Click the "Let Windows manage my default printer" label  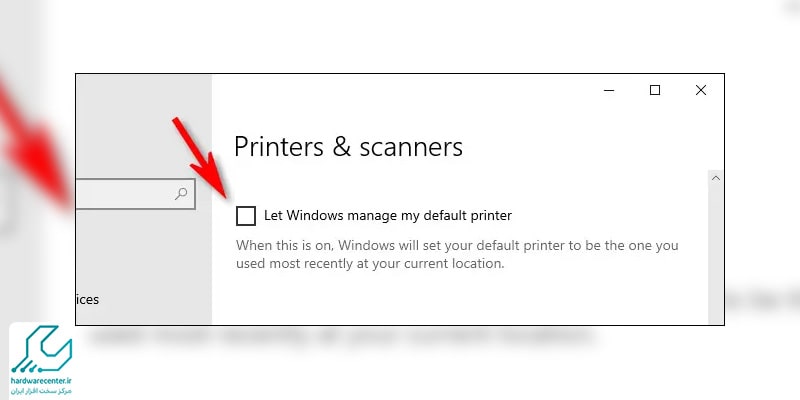388,215
